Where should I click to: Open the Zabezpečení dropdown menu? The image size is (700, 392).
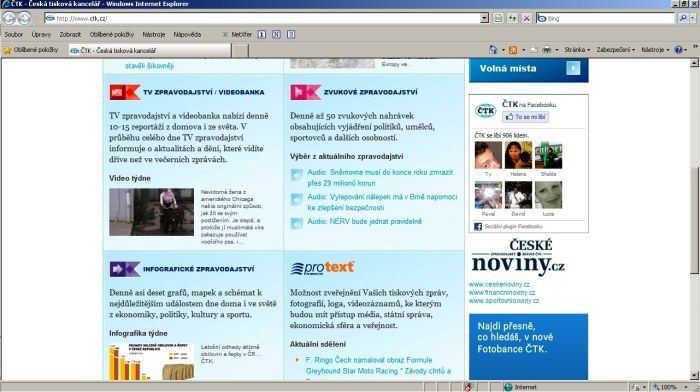click(615, 50)
